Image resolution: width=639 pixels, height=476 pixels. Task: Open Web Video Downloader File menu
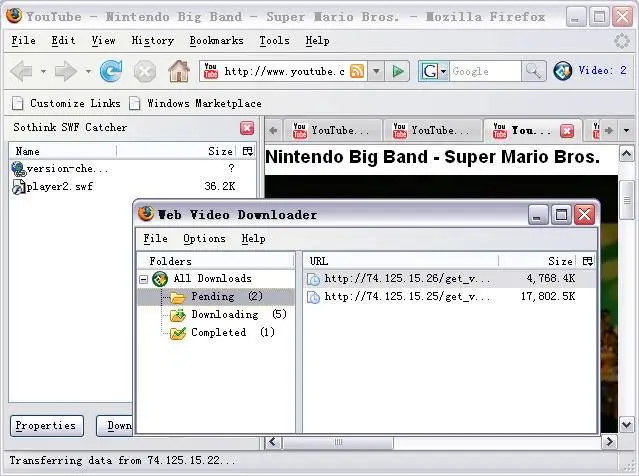(155, 239)
